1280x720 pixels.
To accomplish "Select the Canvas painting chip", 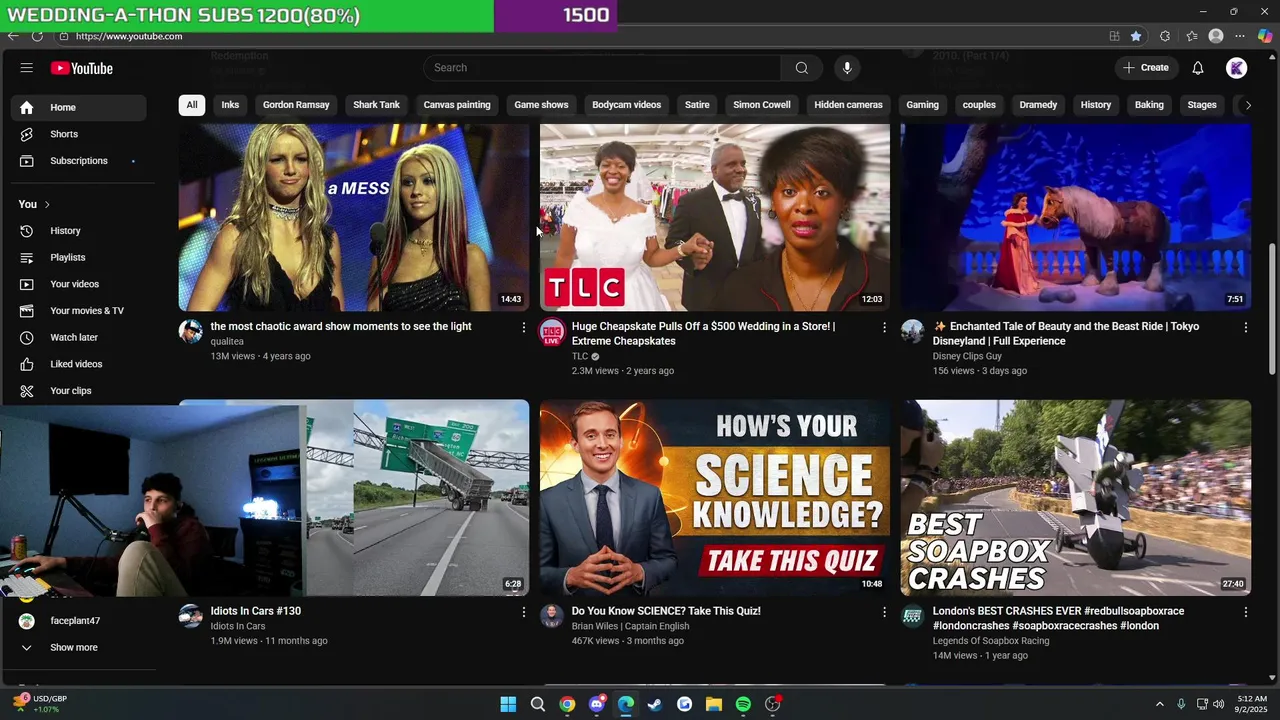I will coord(457,105).
